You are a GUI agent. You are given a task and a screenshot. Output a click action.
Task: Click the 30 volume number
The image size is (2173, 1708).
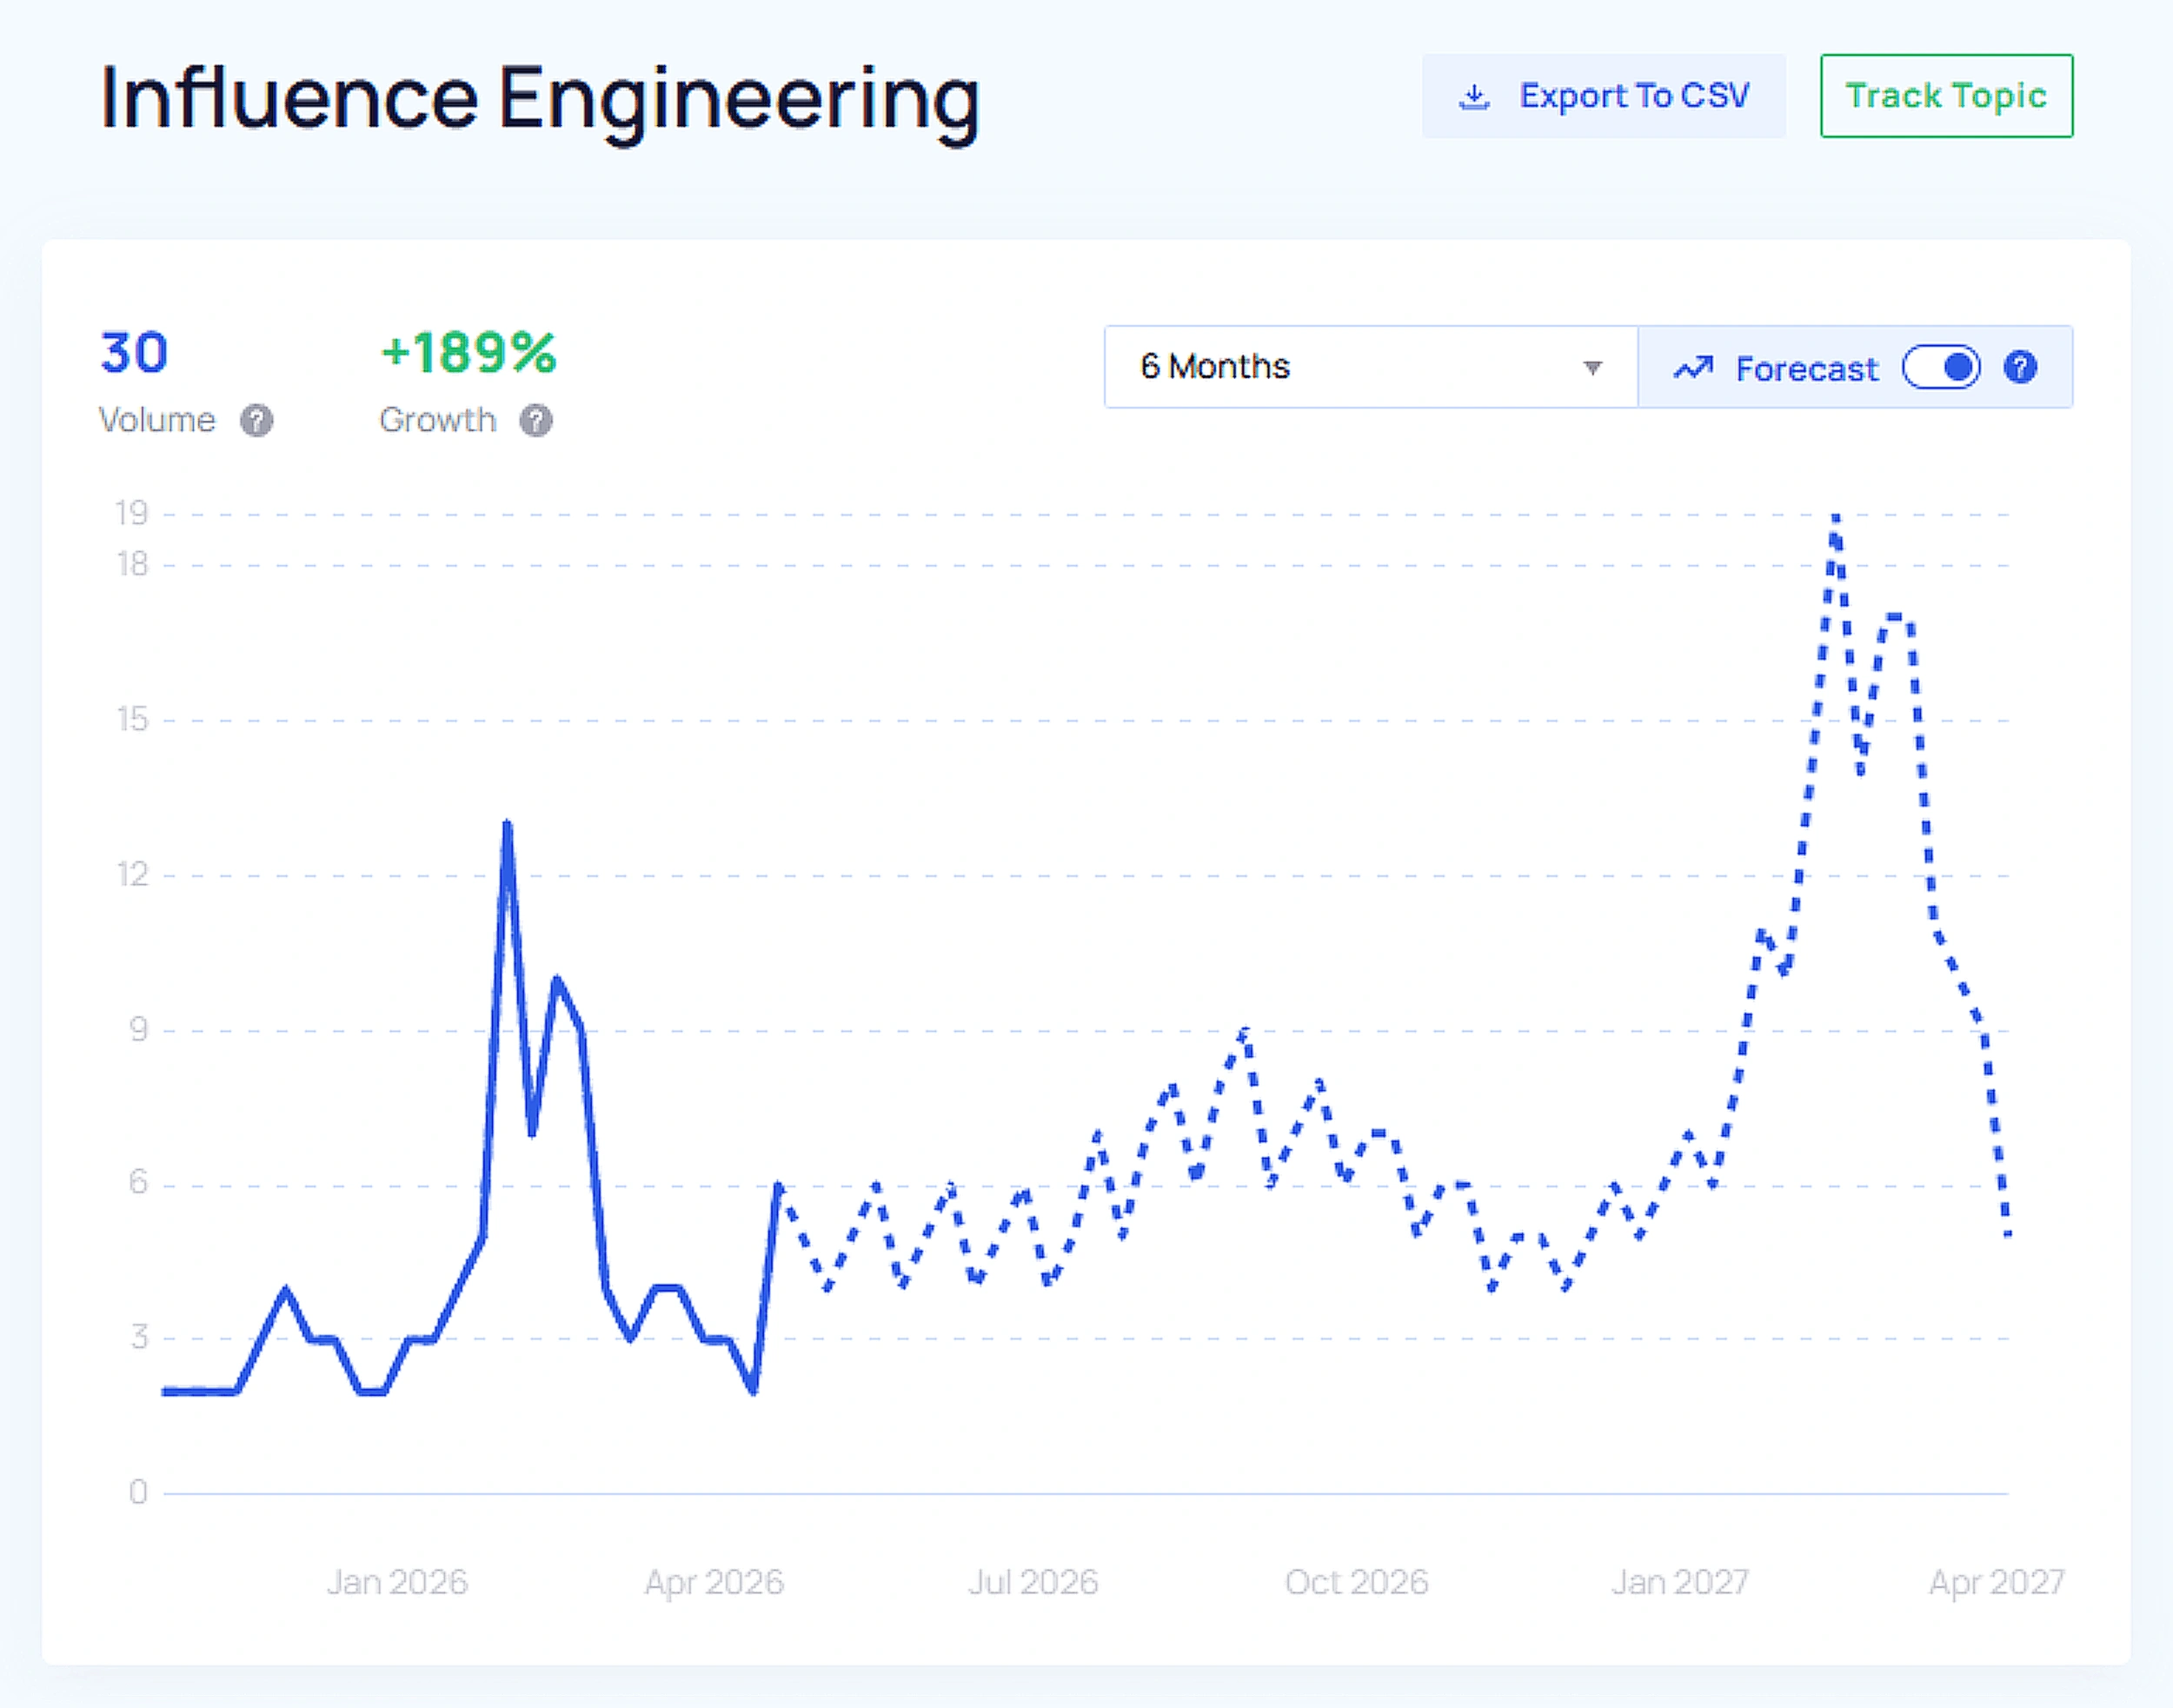coord(134,353)
